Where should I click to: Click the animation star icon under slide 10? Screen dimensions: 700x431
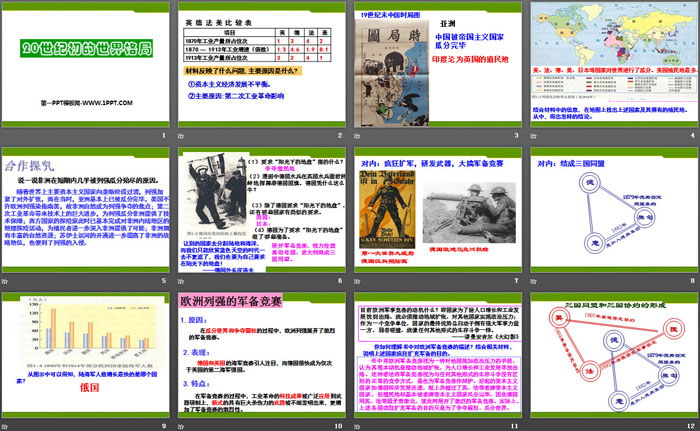pyautogui.click(x=181, y=427)
